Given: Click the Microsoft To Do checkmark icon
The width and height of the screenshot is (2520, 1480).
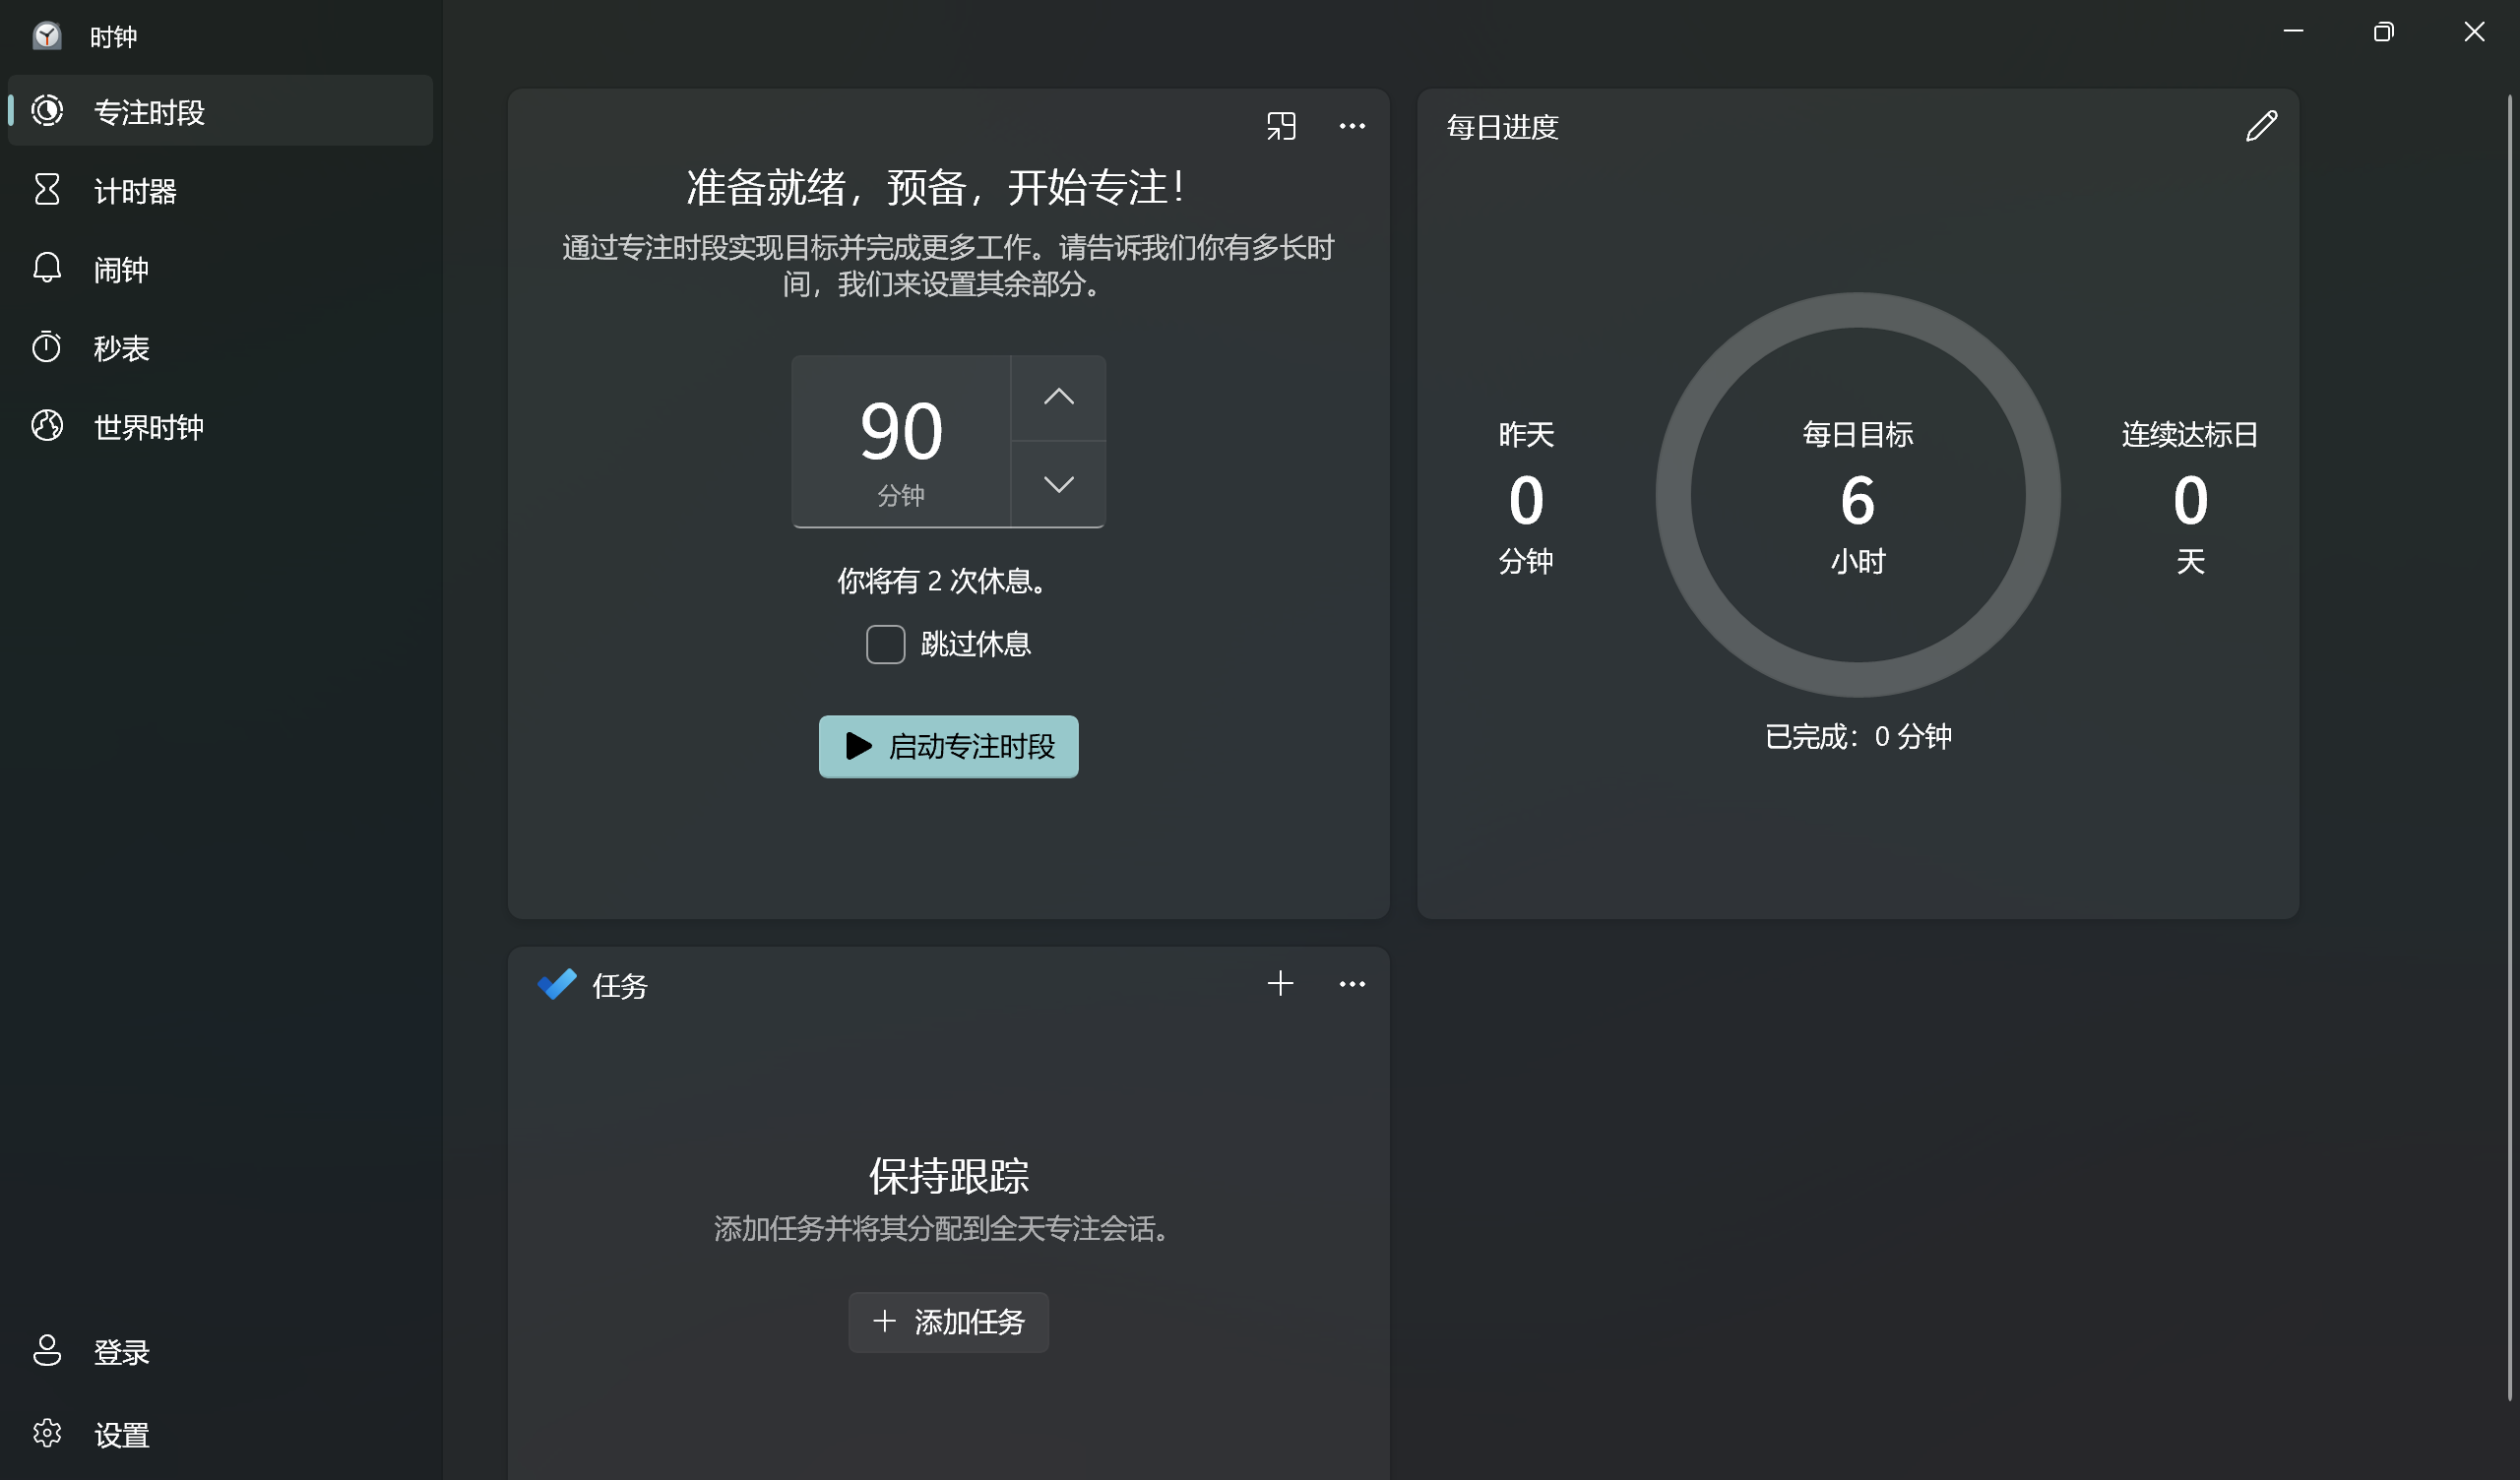Looking at the screenshot, I should pos(557,984).
